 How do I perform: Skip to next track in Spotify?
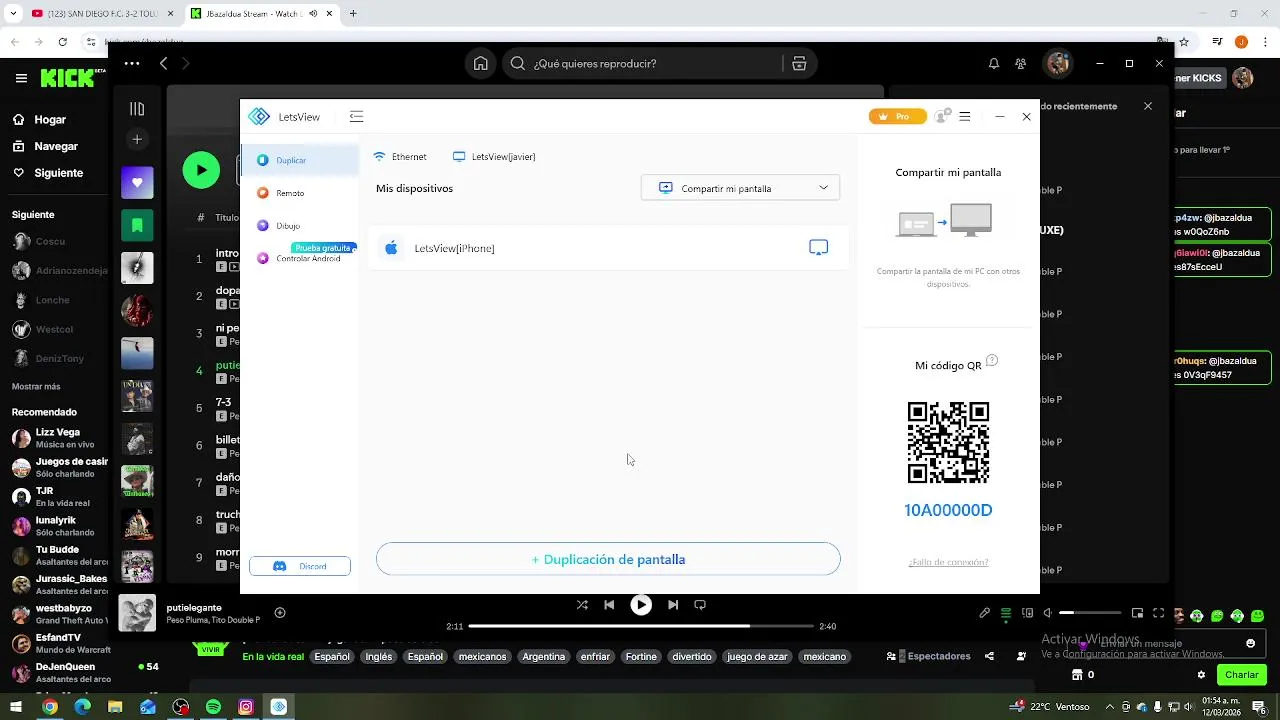[x=673, y=605]
